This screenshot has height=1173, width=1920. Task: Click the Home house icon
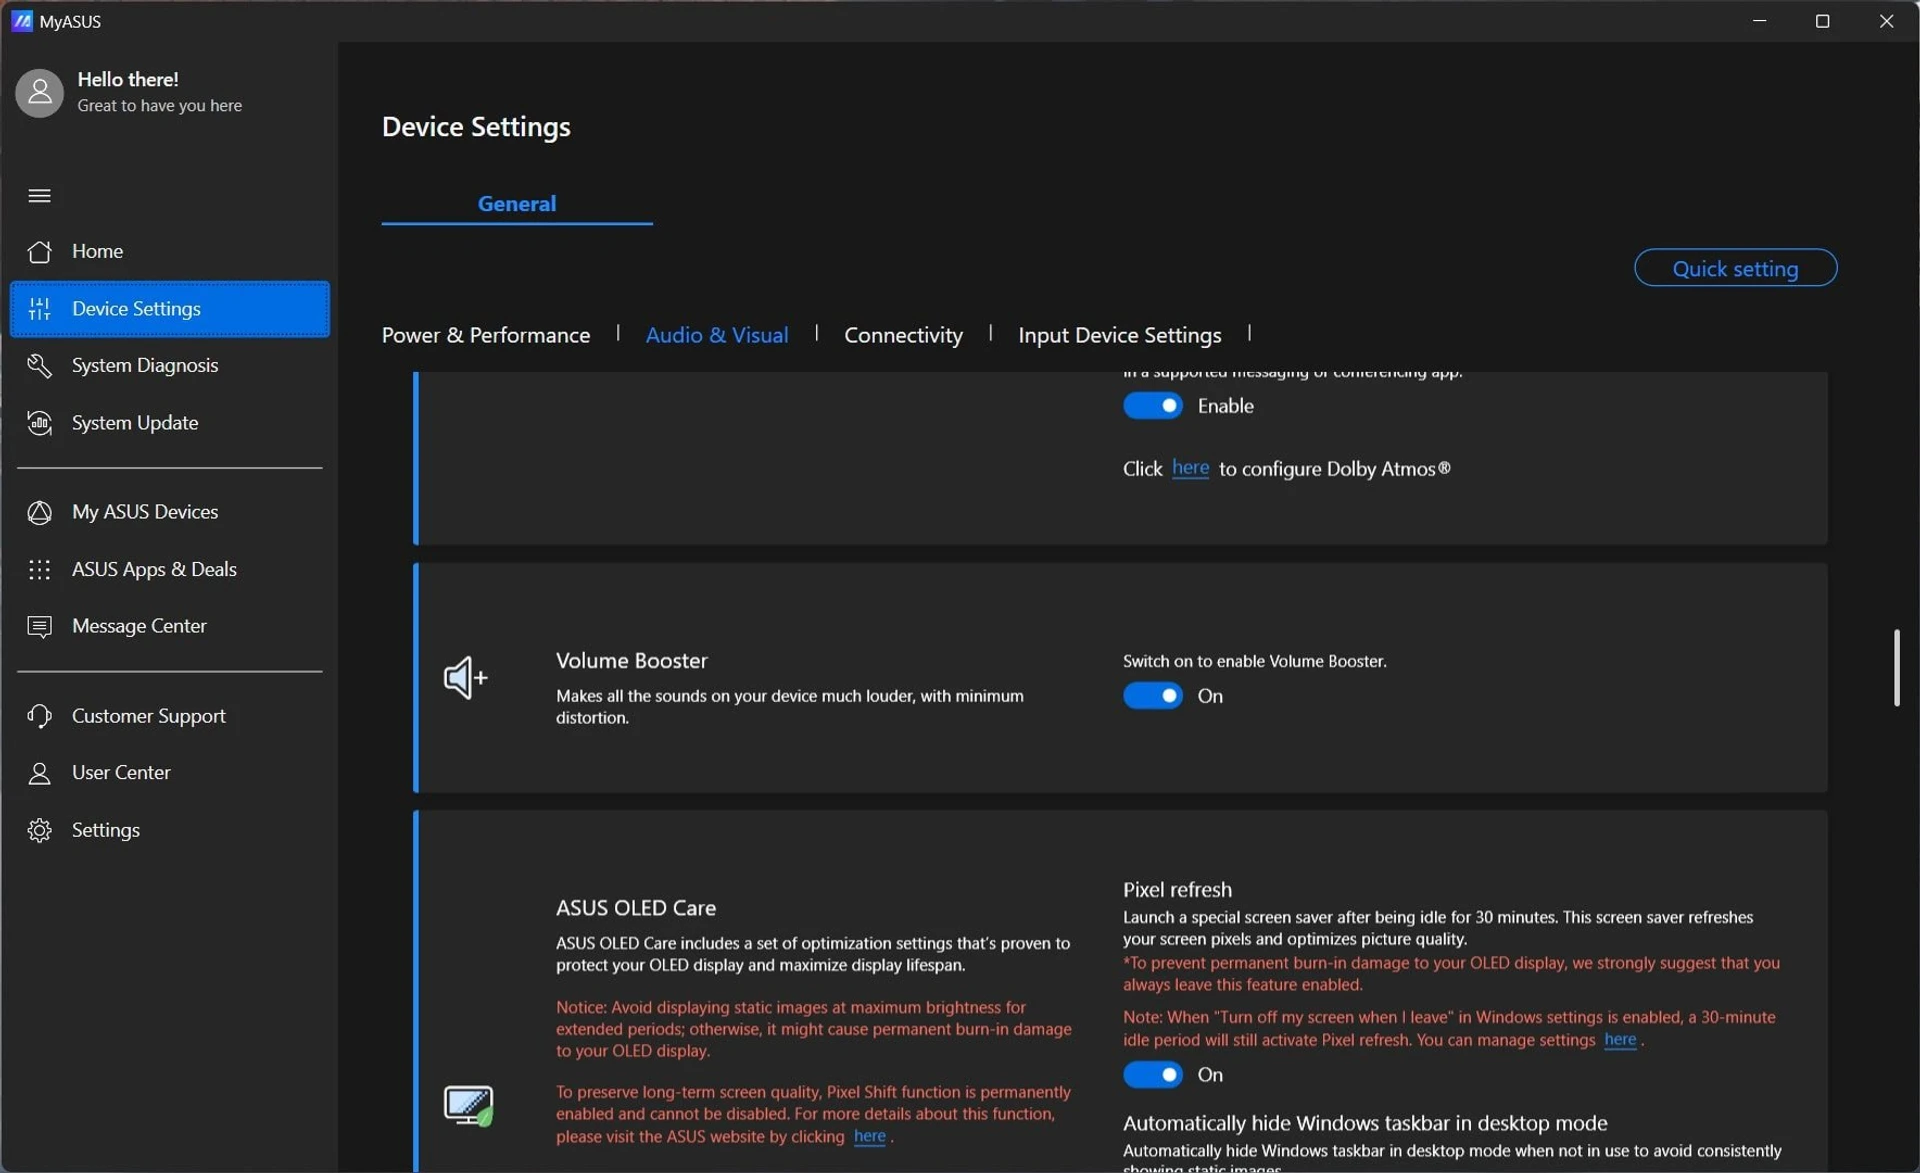(x=39, y=251)
